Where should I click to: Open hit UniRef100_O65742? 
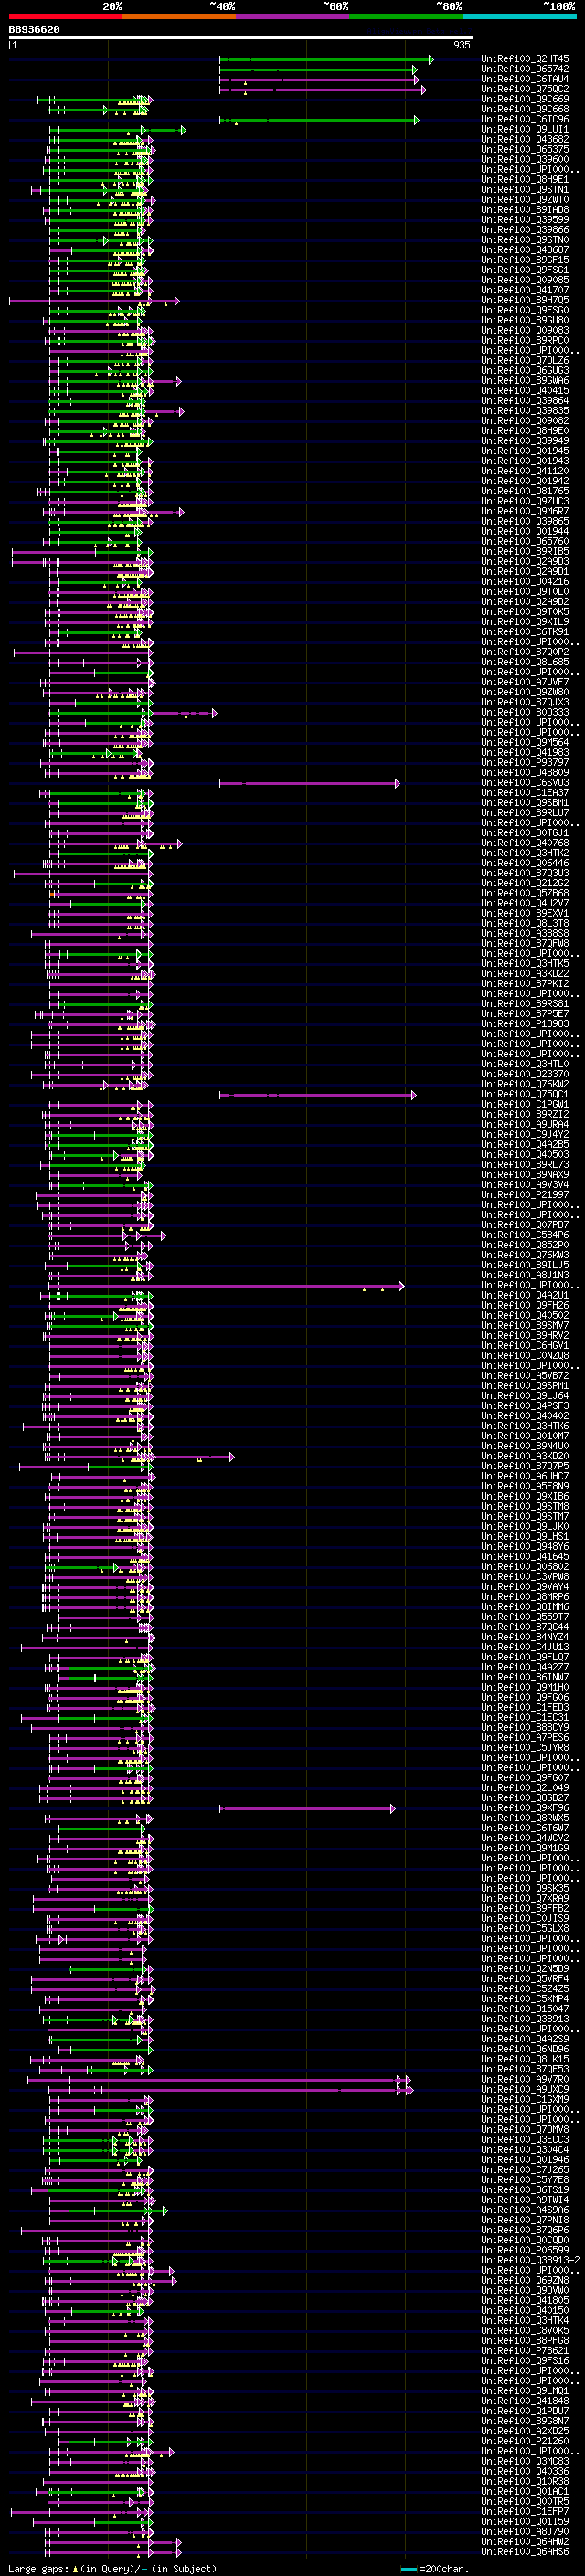click(525, 69)
